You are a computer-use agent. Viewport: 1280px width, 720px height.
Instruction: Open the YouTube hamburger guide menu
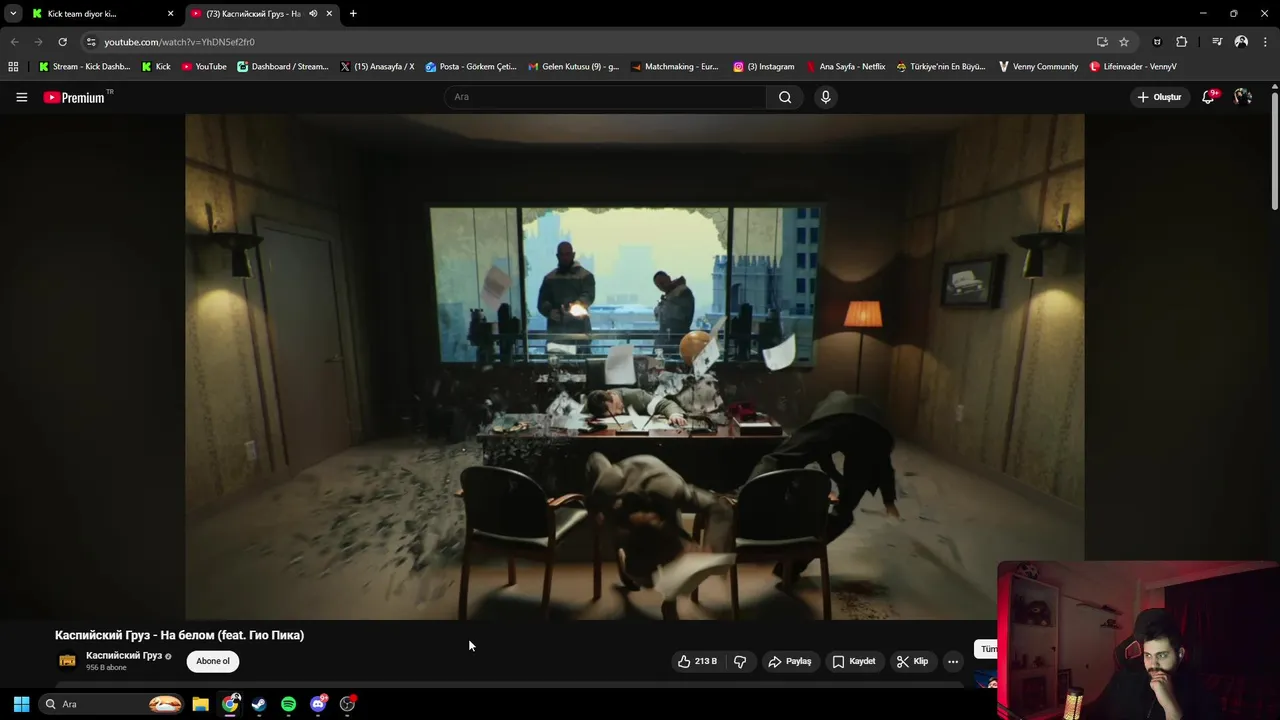click(x=21, y=97)
